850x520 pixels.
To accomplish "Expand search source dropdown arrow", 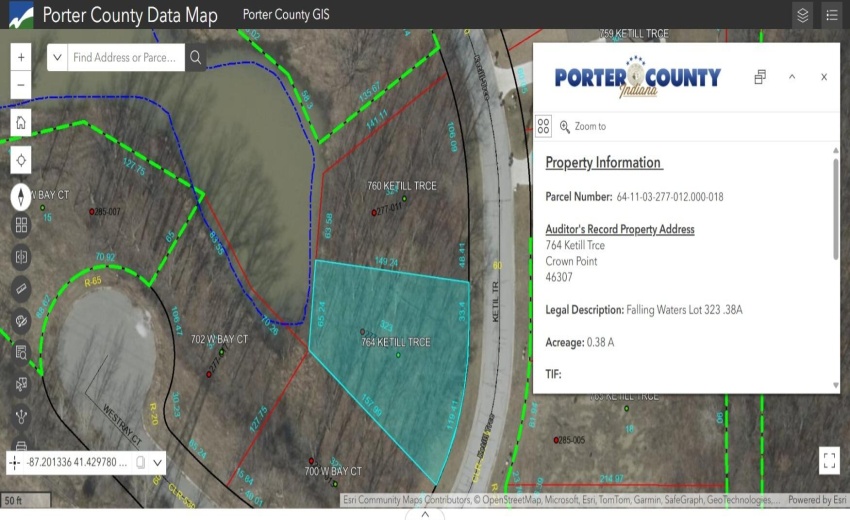I will click(58, 58).
